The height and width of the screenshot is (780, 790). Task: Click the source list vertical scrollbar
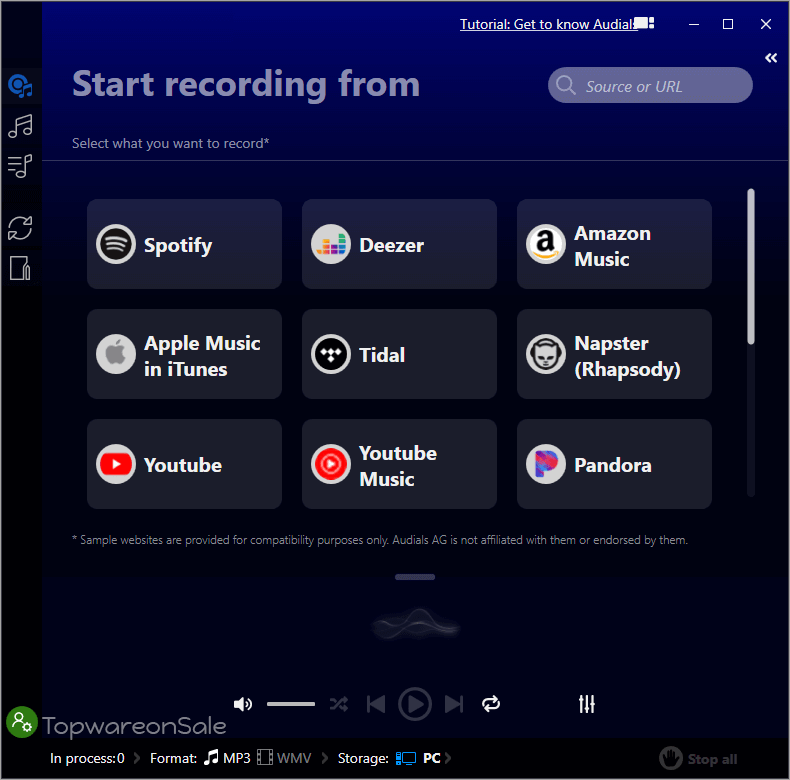tap(751, 267)
